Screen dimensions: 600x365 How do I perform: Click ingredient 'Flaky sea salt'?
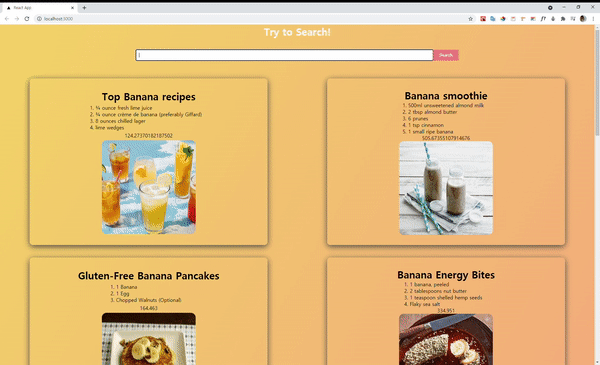pos(425,304)
